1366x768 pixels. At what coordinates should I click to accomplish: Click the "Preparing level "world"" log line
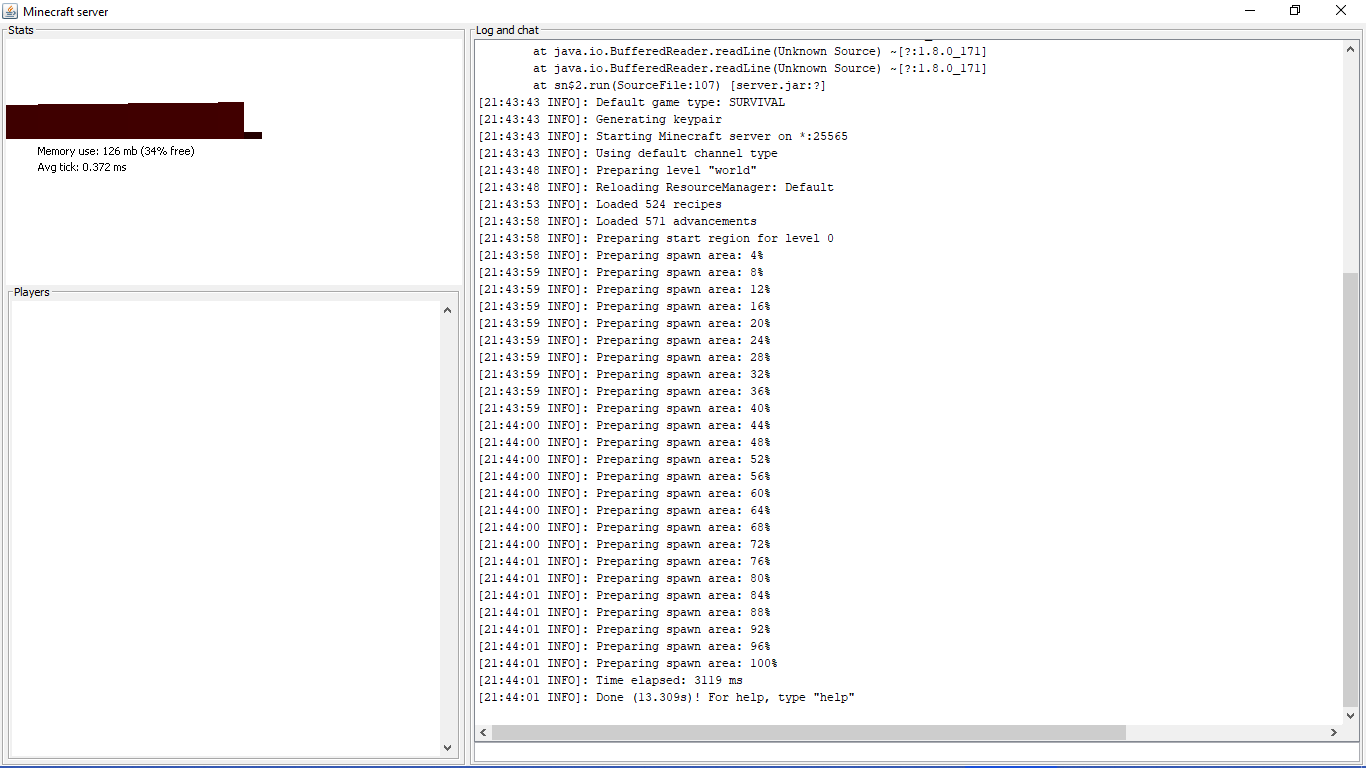click(617, 170)
